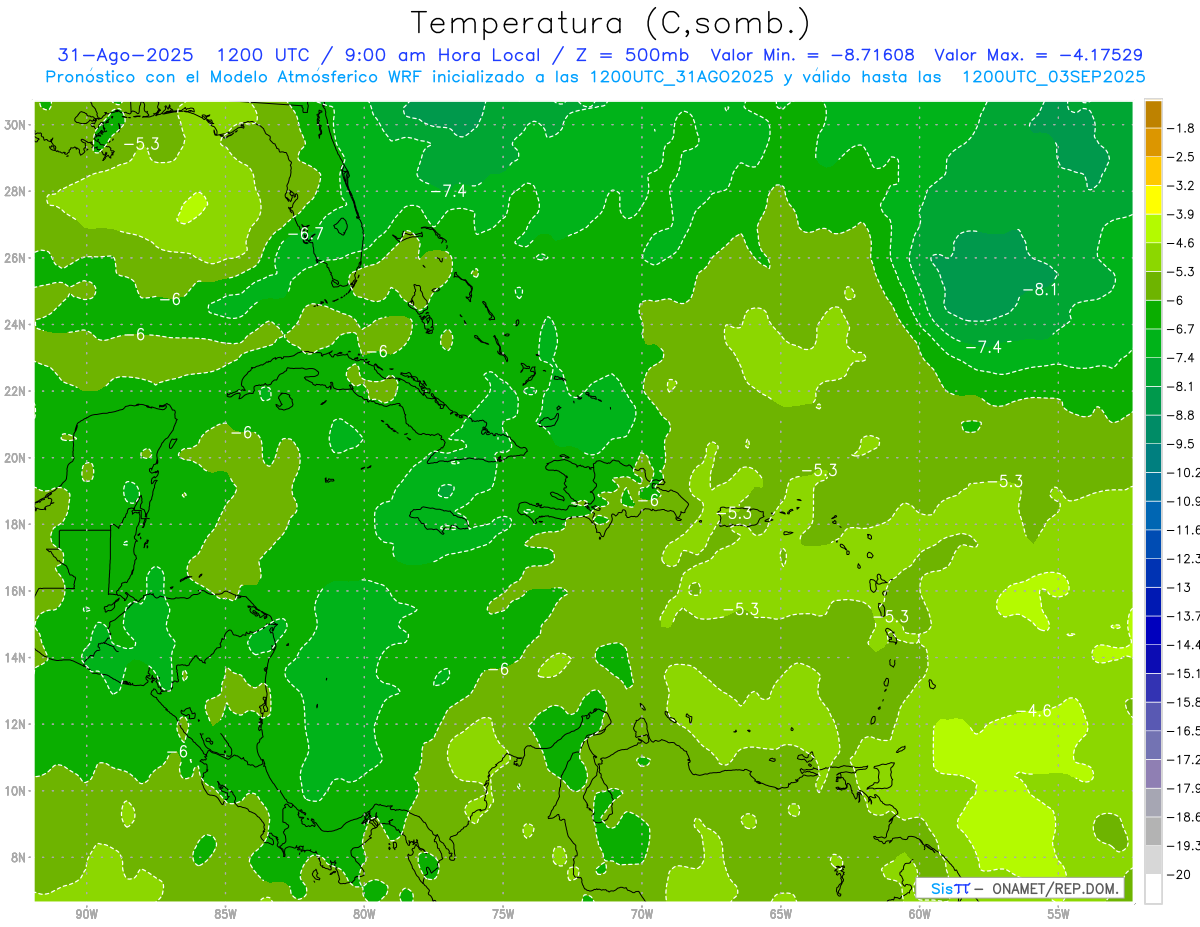The height and width of the screenshot is (927, 1200).
Task: Click the "-2.5" colorbar label
Action: coord(1182,157)
